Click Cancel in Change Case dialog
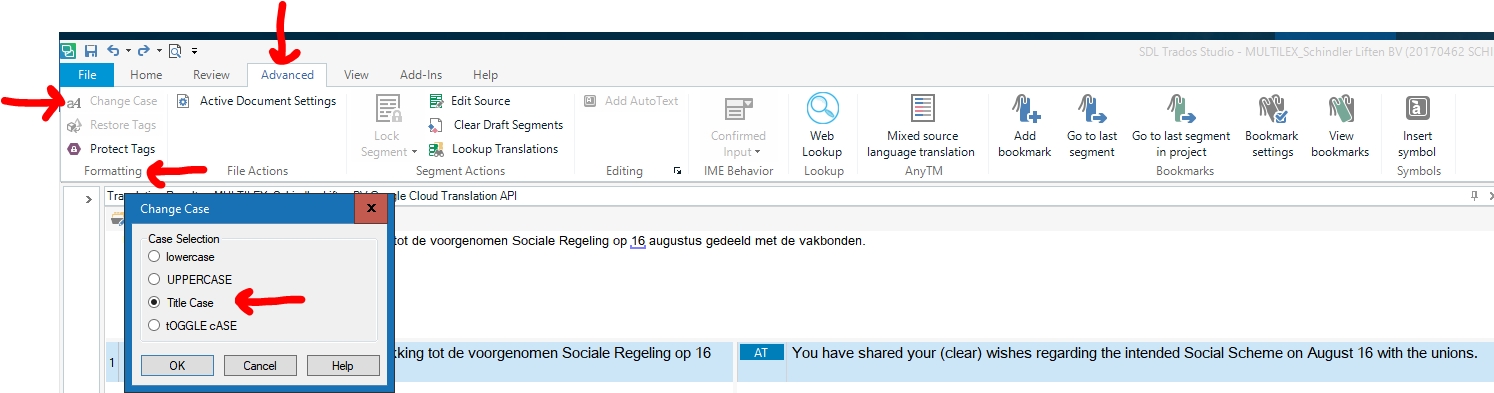This screenshot has height=393, width=1494. click(260, 366)
